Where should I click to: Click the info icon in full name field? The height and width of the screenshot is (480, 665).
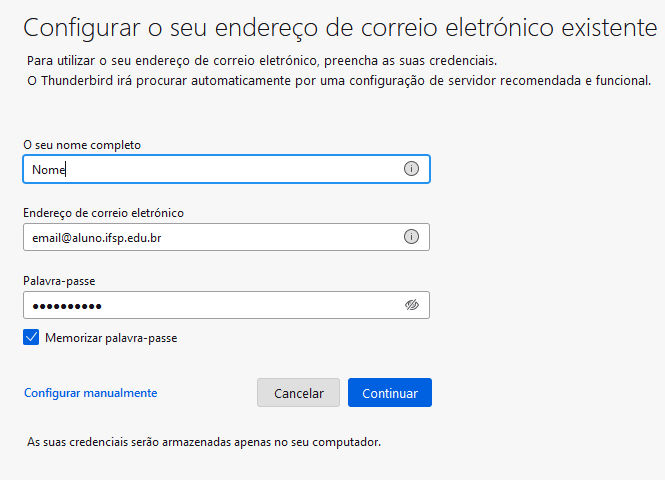[411, 169]
